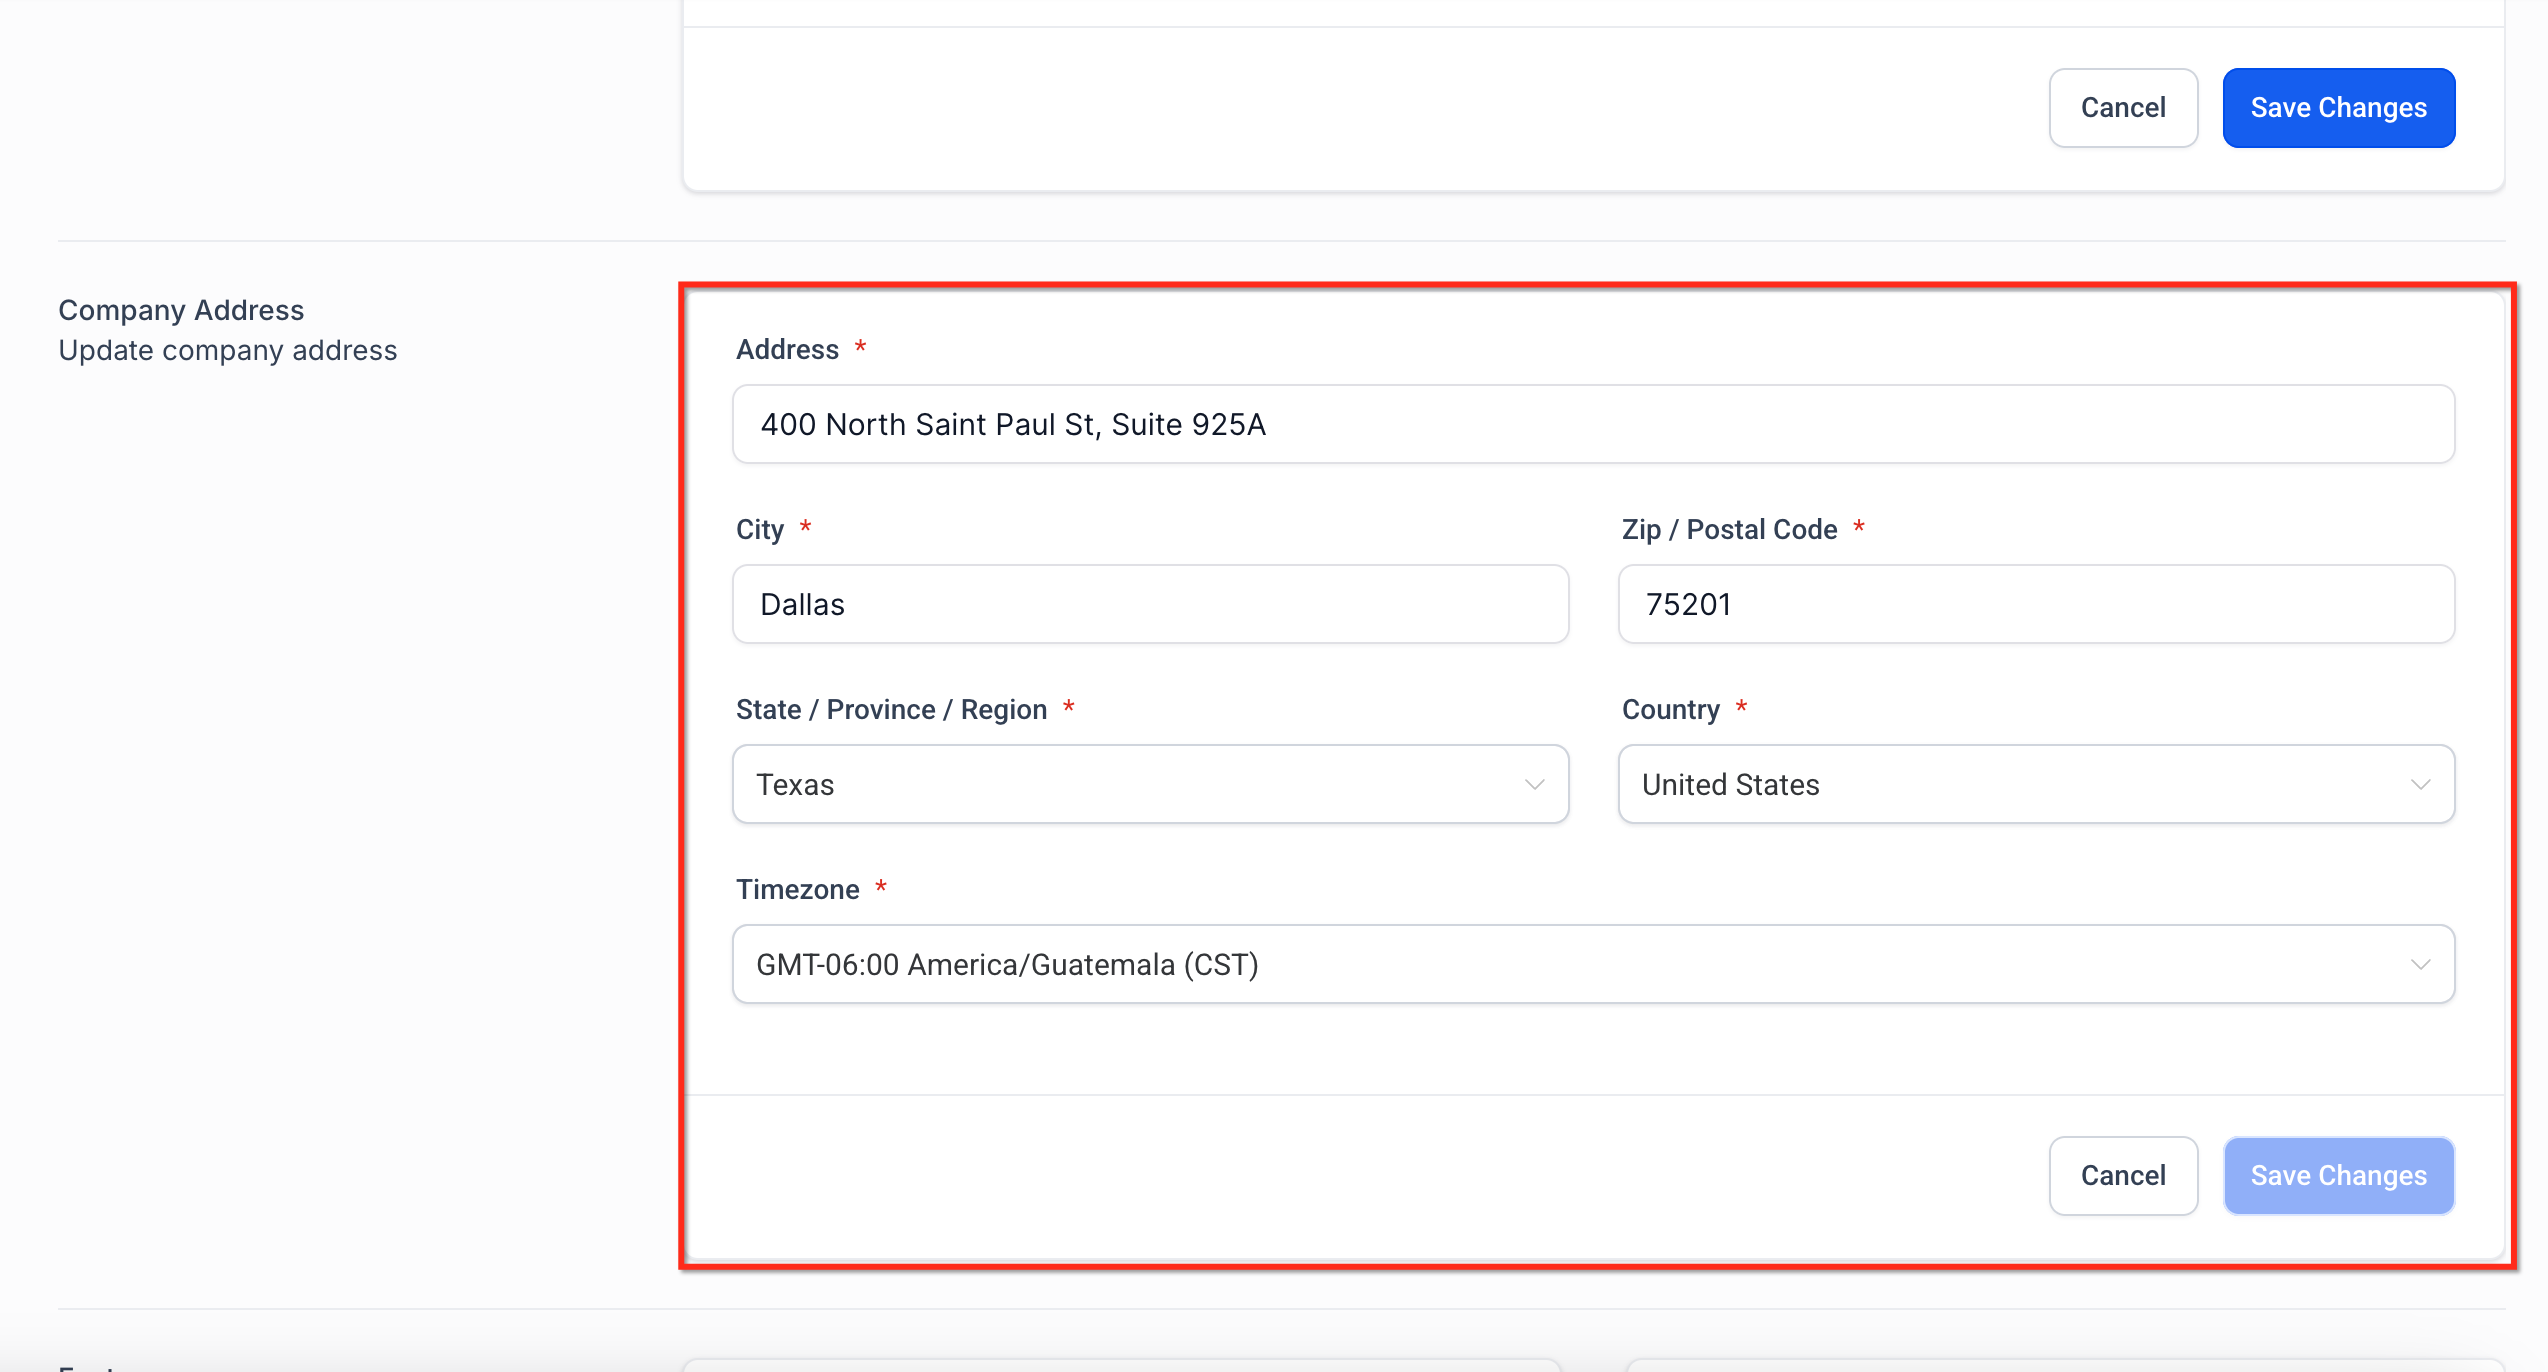This screenshot has width=2548, height=1372.
Task: Click the Company Address section heading
Action: point(181,310)
